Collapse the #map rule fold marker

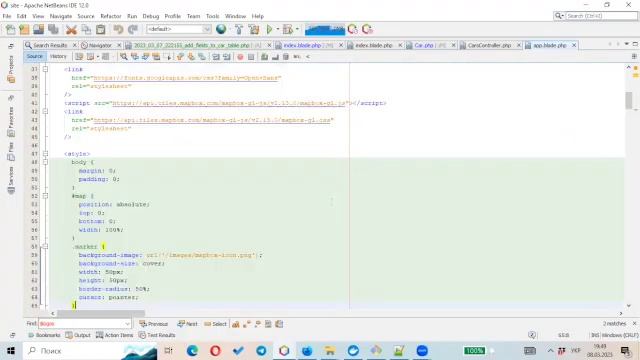click(x=45, y=196)
